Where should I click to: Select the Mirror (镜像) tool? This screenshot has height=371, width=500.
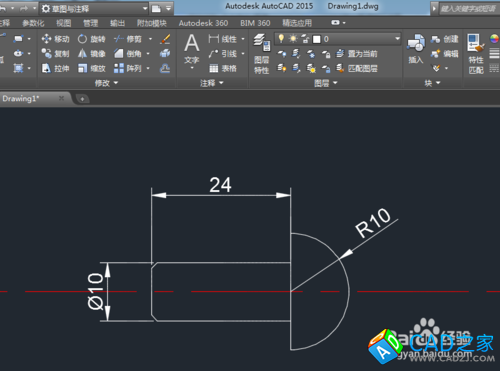(92, 54)
